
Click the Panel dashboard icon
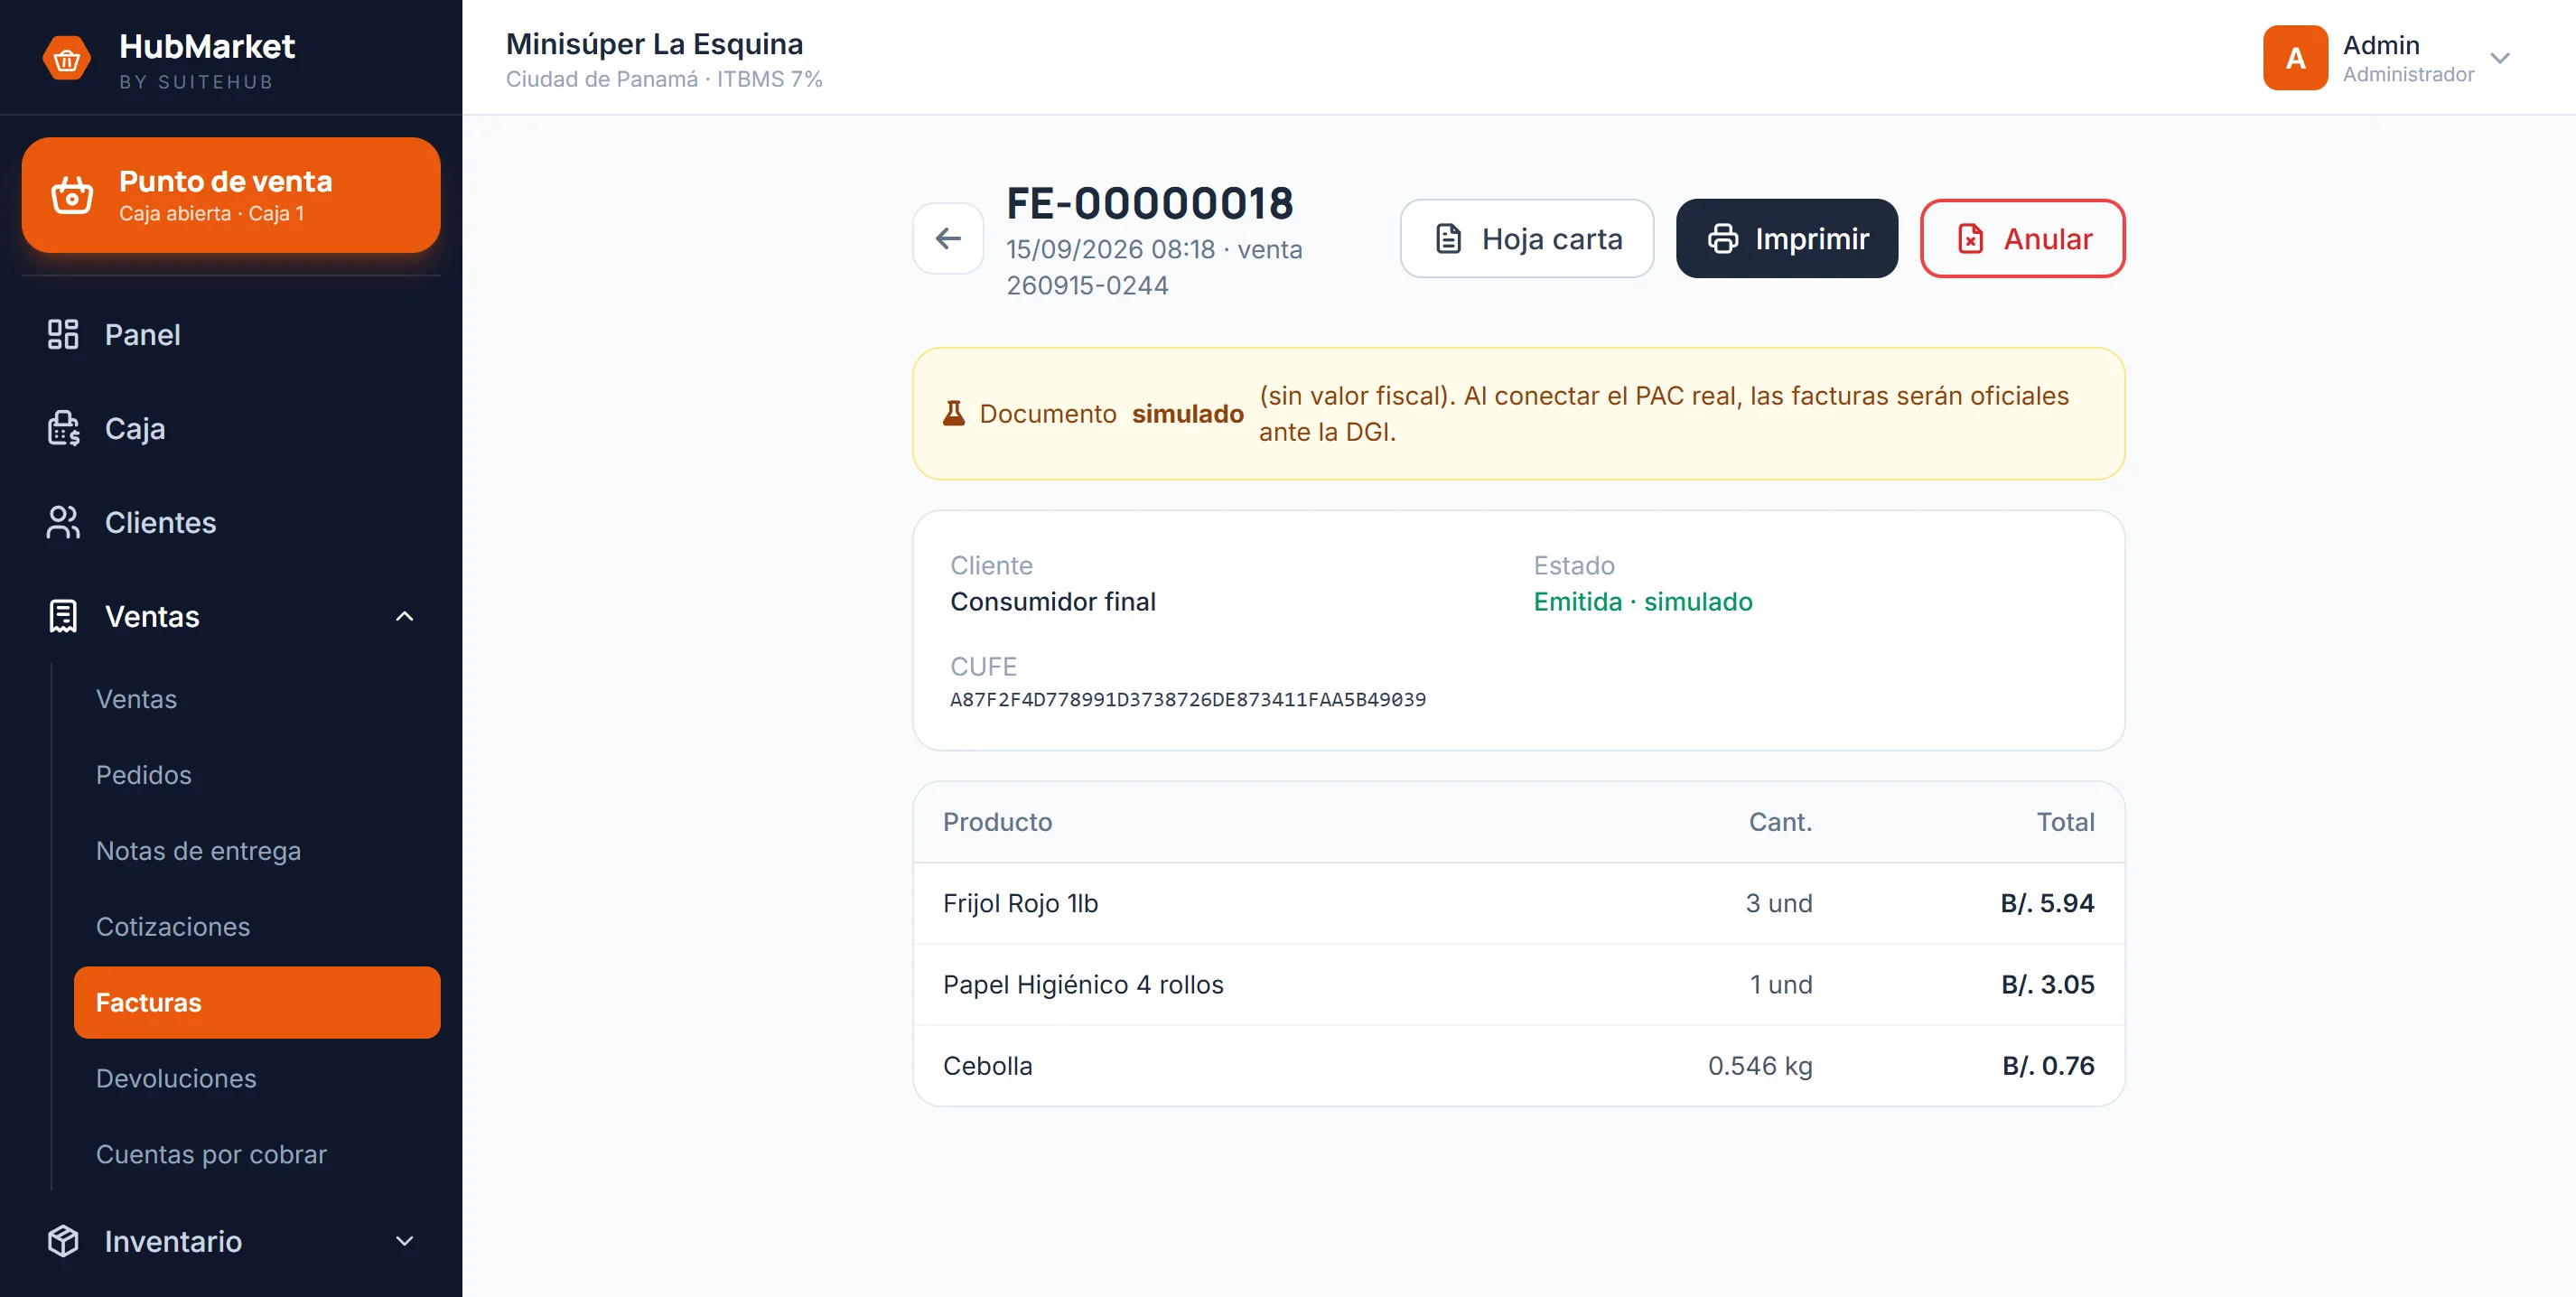pos(63,334)
